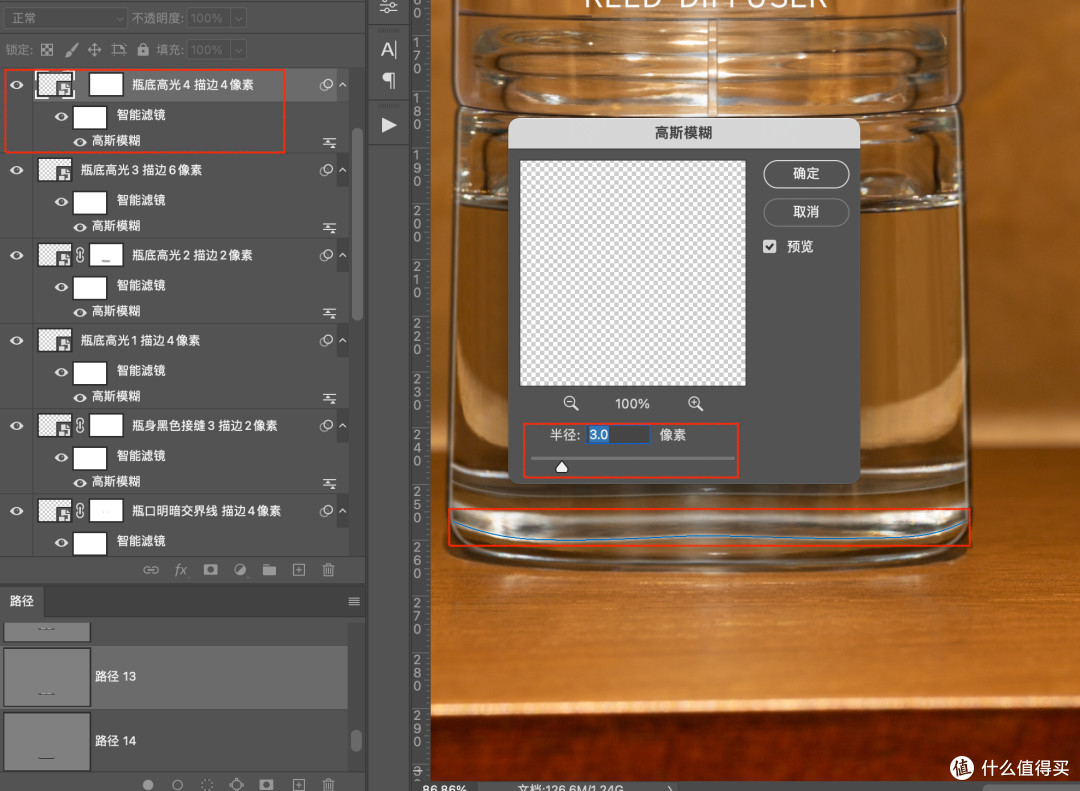Click the delete layer trash icon
Image resolution: width=1080 pixels, height=791 pixels.
[329, 570]
